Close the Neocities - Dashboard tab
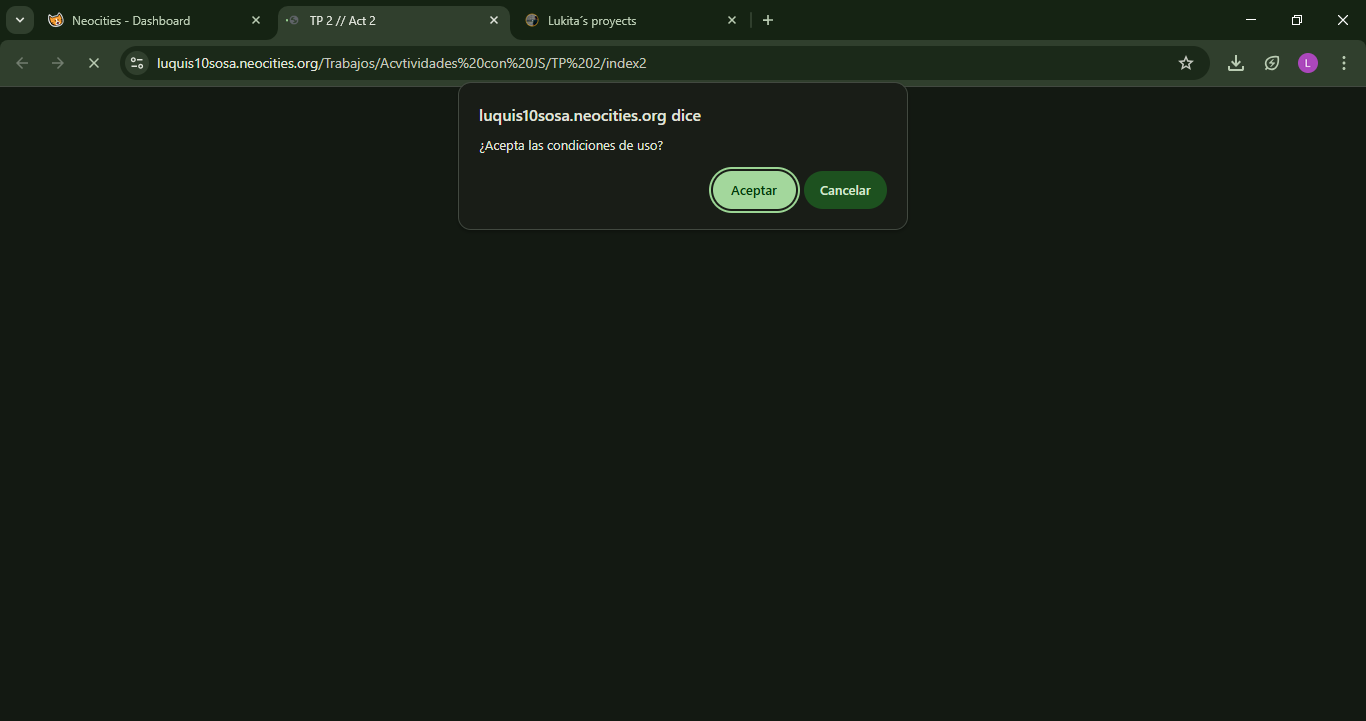This screenshot has height=721, width=1366. pos(256,20)
